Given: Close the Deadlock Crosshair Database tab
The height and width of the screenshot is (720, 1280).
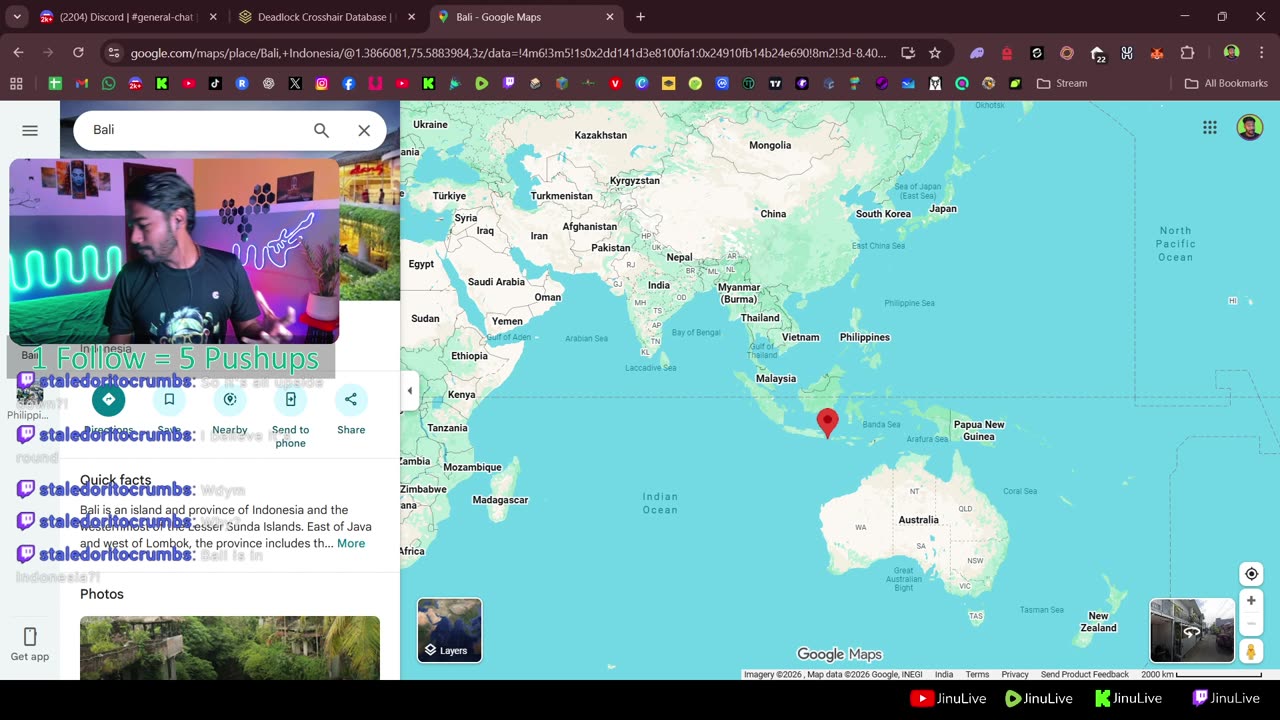Looking at the screenshot, I should click(411, 17).
